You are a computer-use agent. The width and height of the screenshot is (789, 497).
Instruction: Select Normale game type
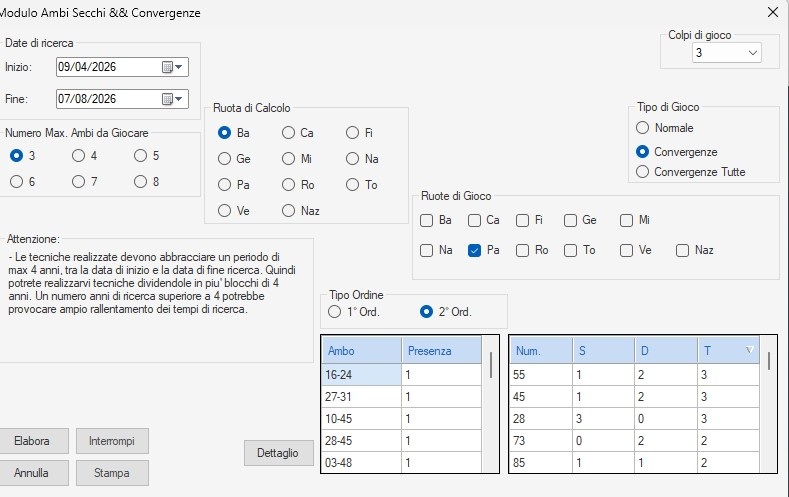click(643, 128)
